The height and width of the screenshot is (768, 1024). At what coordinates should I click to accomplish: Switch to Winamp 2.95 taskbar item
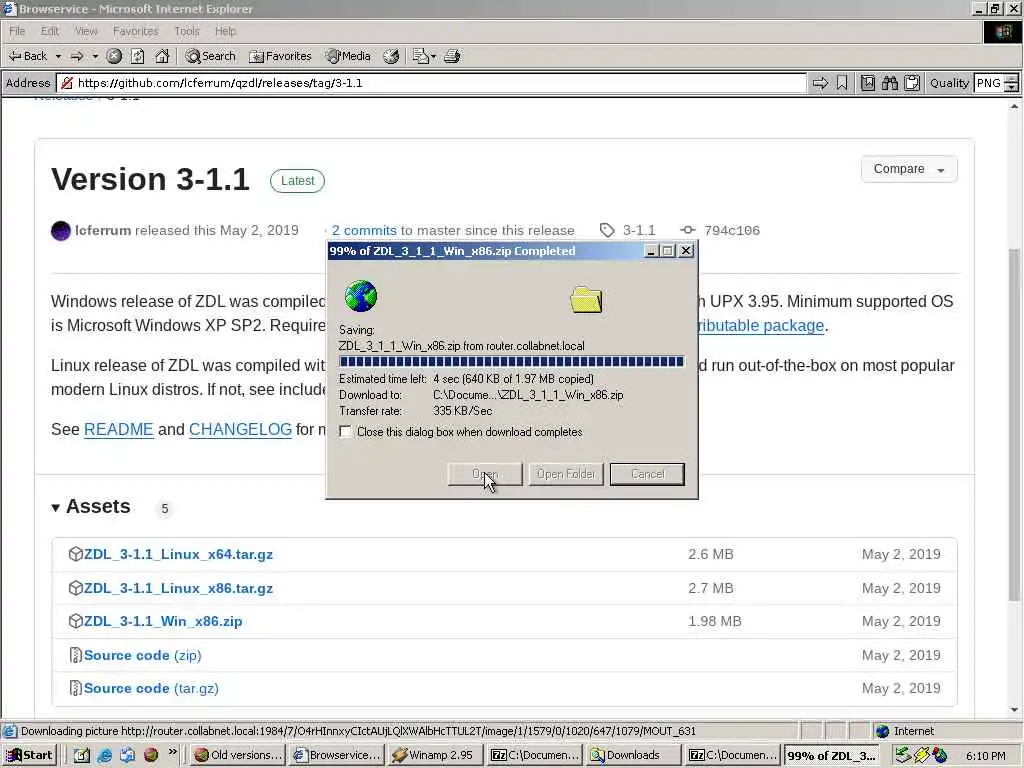point(434,755)
